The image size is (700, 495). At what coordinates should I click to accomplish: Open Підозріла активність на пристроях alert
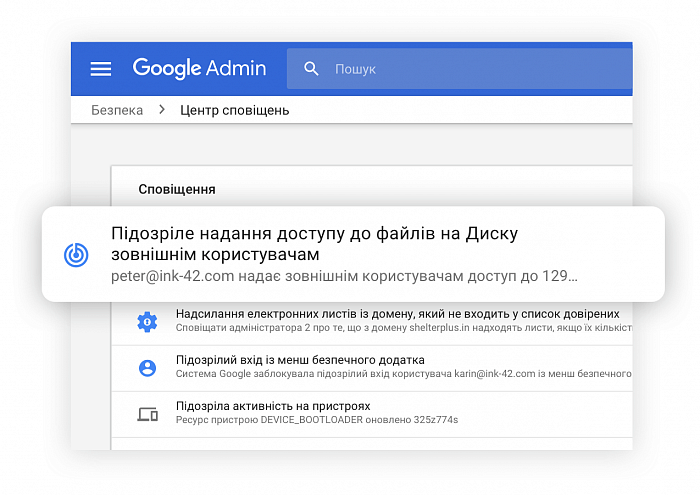pyautogui.click(x=273, y=406)
